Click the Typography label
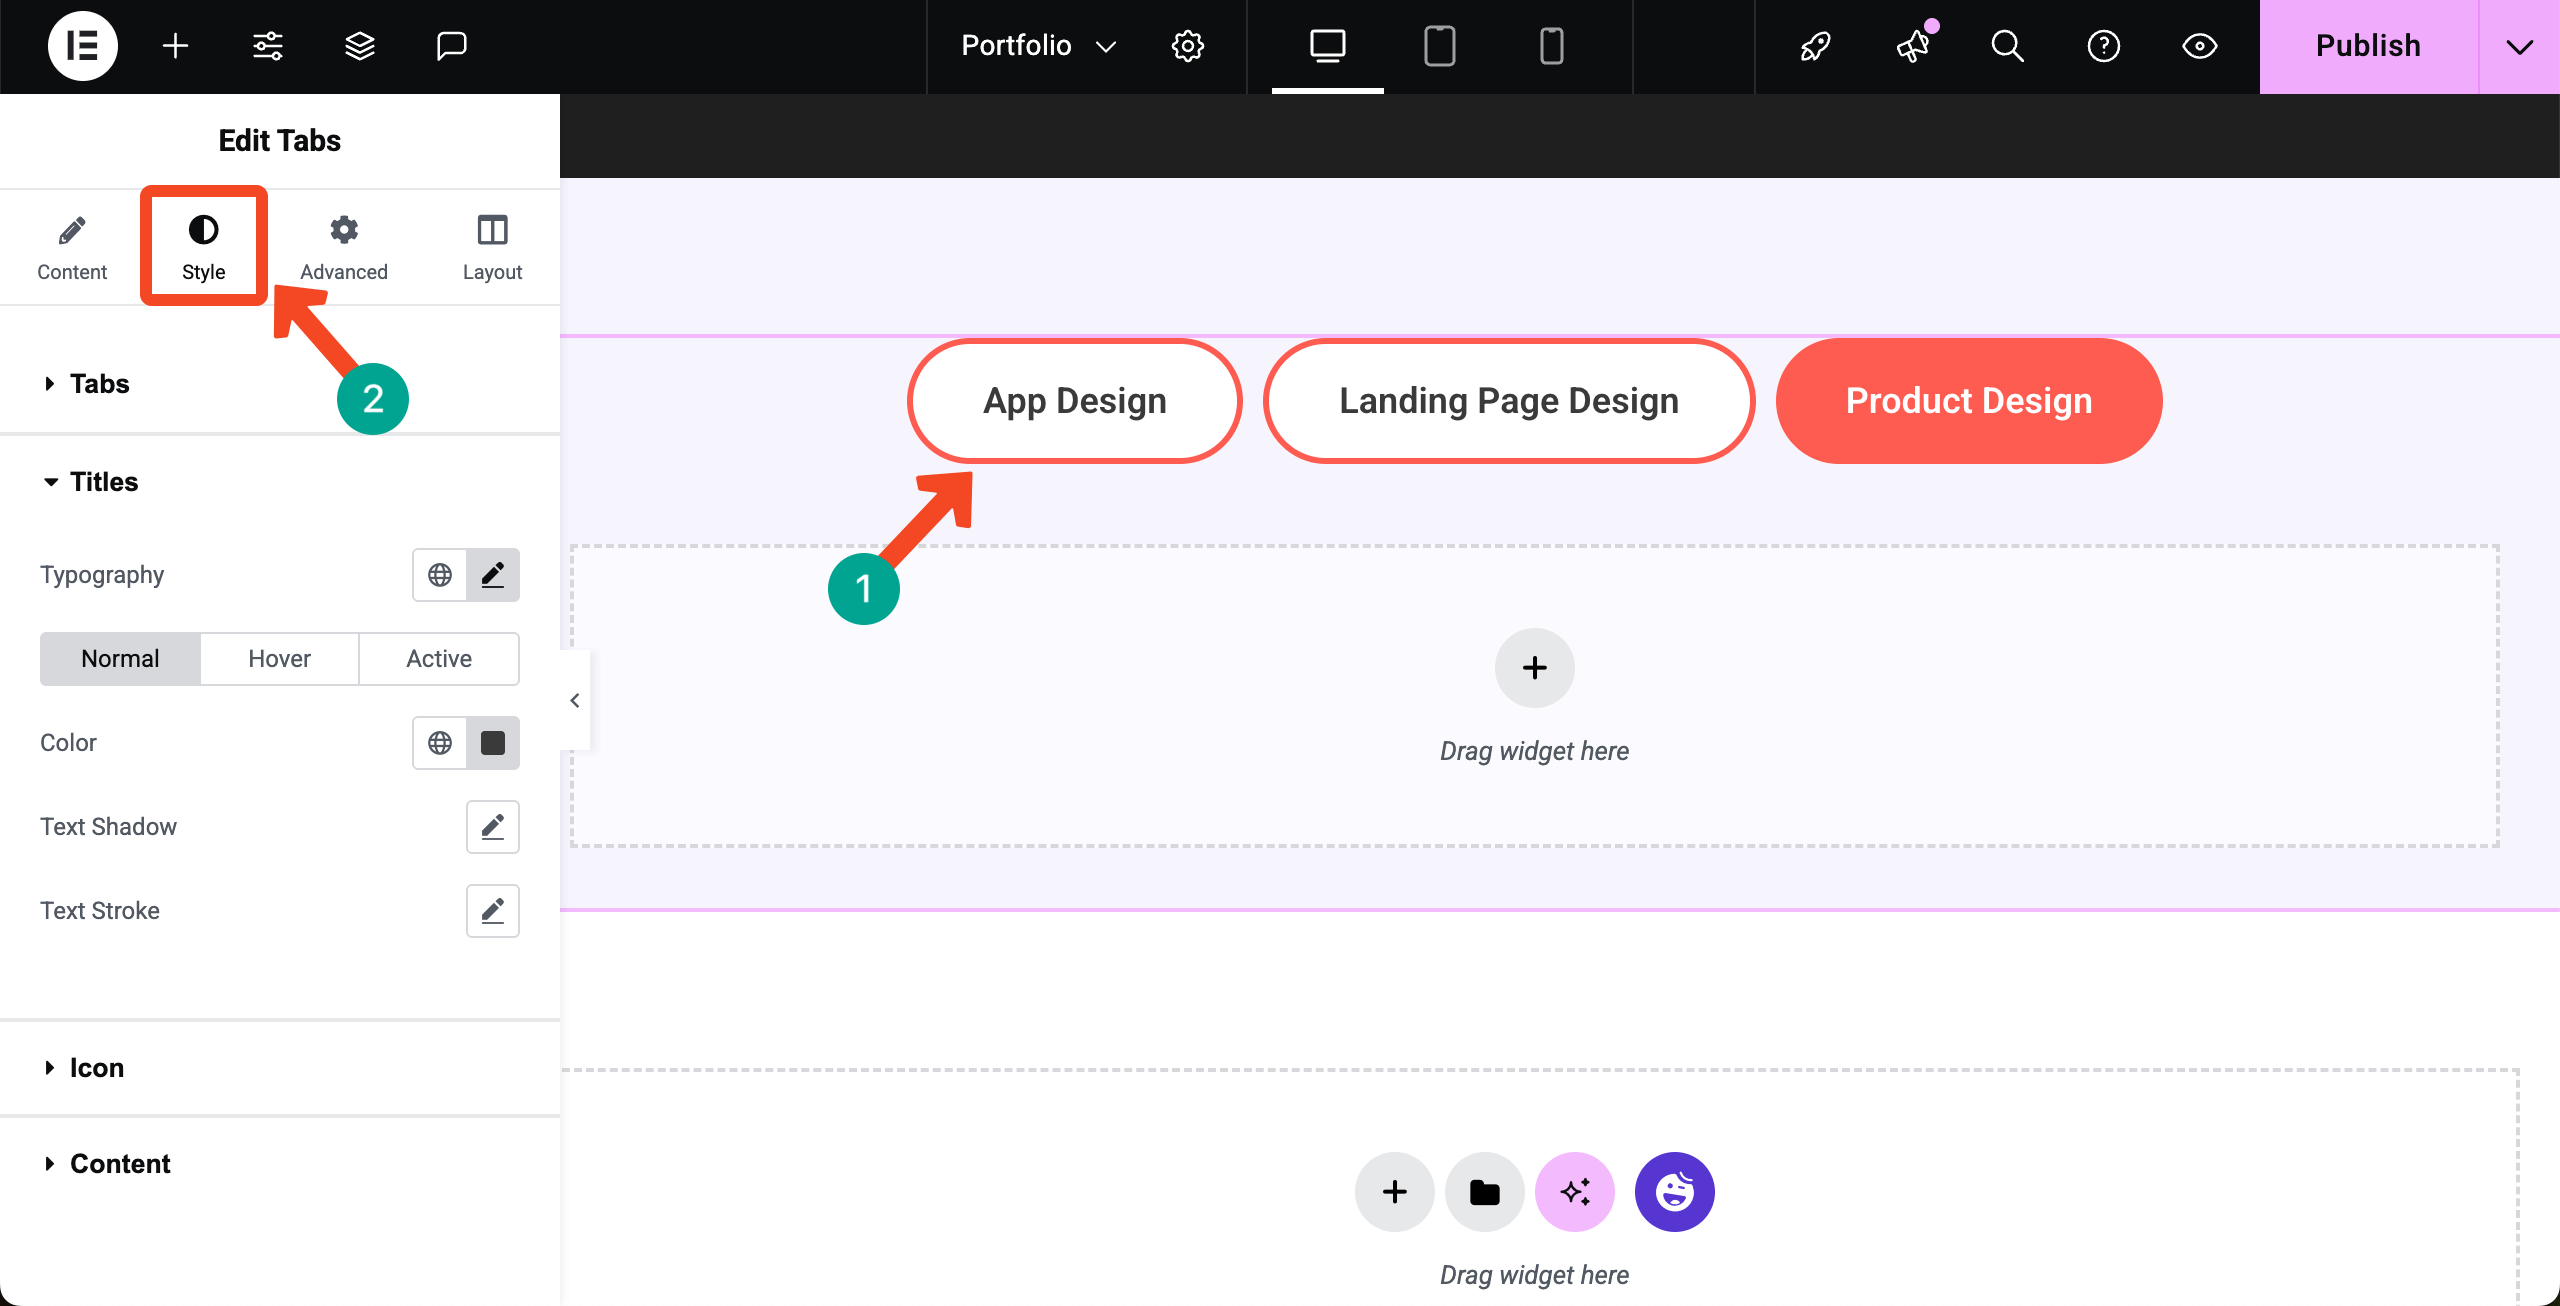The height and width of the screenshot is (1306, 2560). tap(102, 575)
